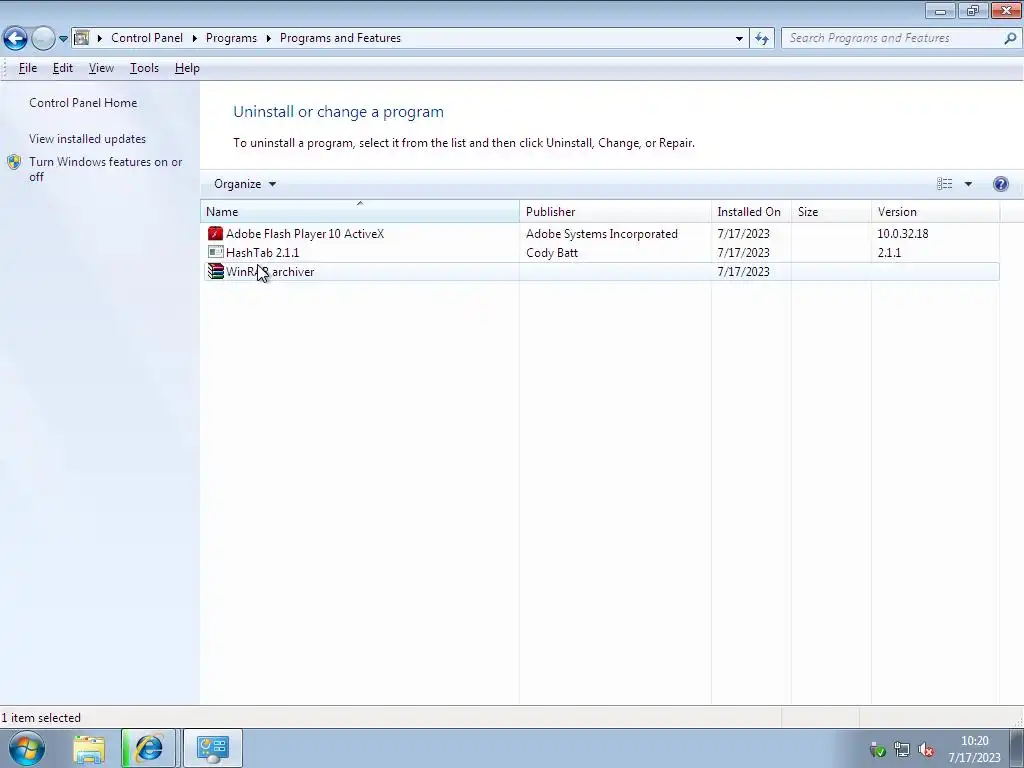The width and height of the screenshot is (1024, 768).
Task: Click the Control Panel icon in address bar
Action: click(82, 38)
